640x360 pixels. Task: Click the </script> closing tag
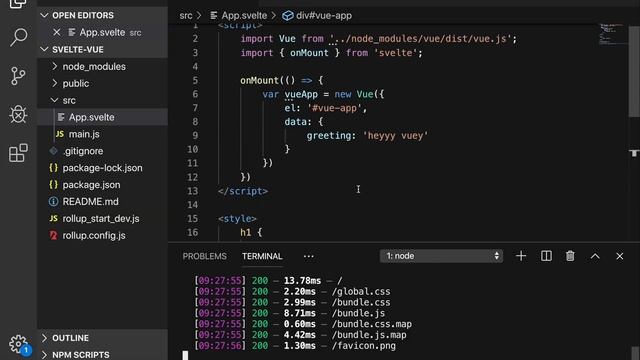click(x=243, y=191)
